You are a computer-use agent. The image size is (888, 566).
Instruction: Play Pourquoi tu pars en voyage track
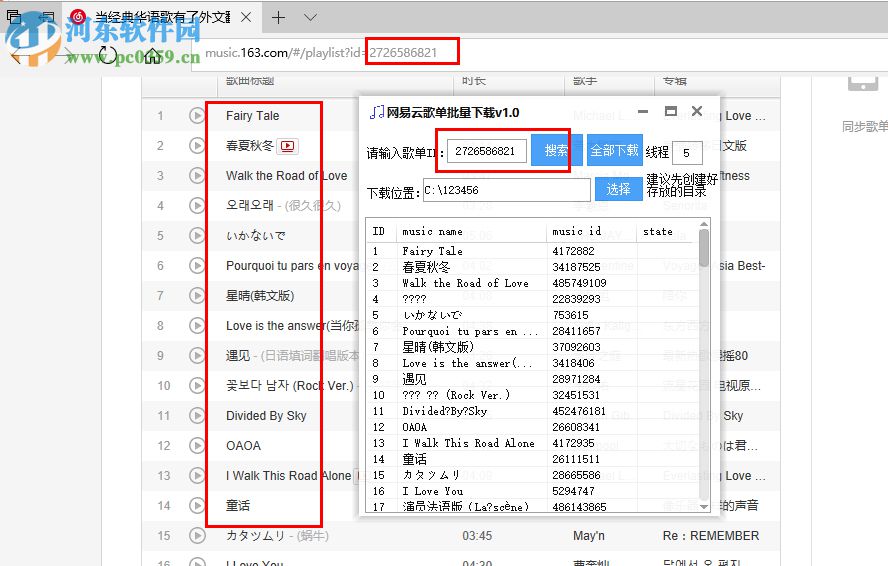pos(197,265)
